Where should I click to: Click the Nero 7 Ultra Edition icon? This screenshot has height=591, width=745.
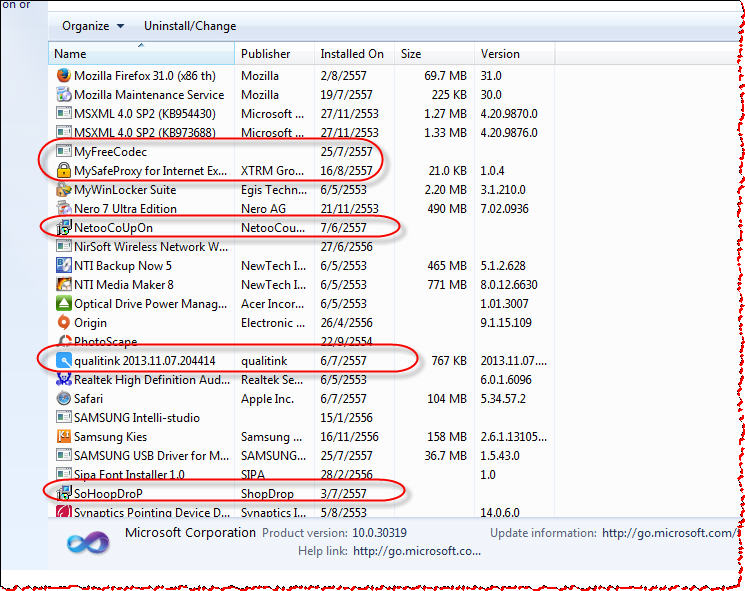pyautogui.click(x=64, y=209)
